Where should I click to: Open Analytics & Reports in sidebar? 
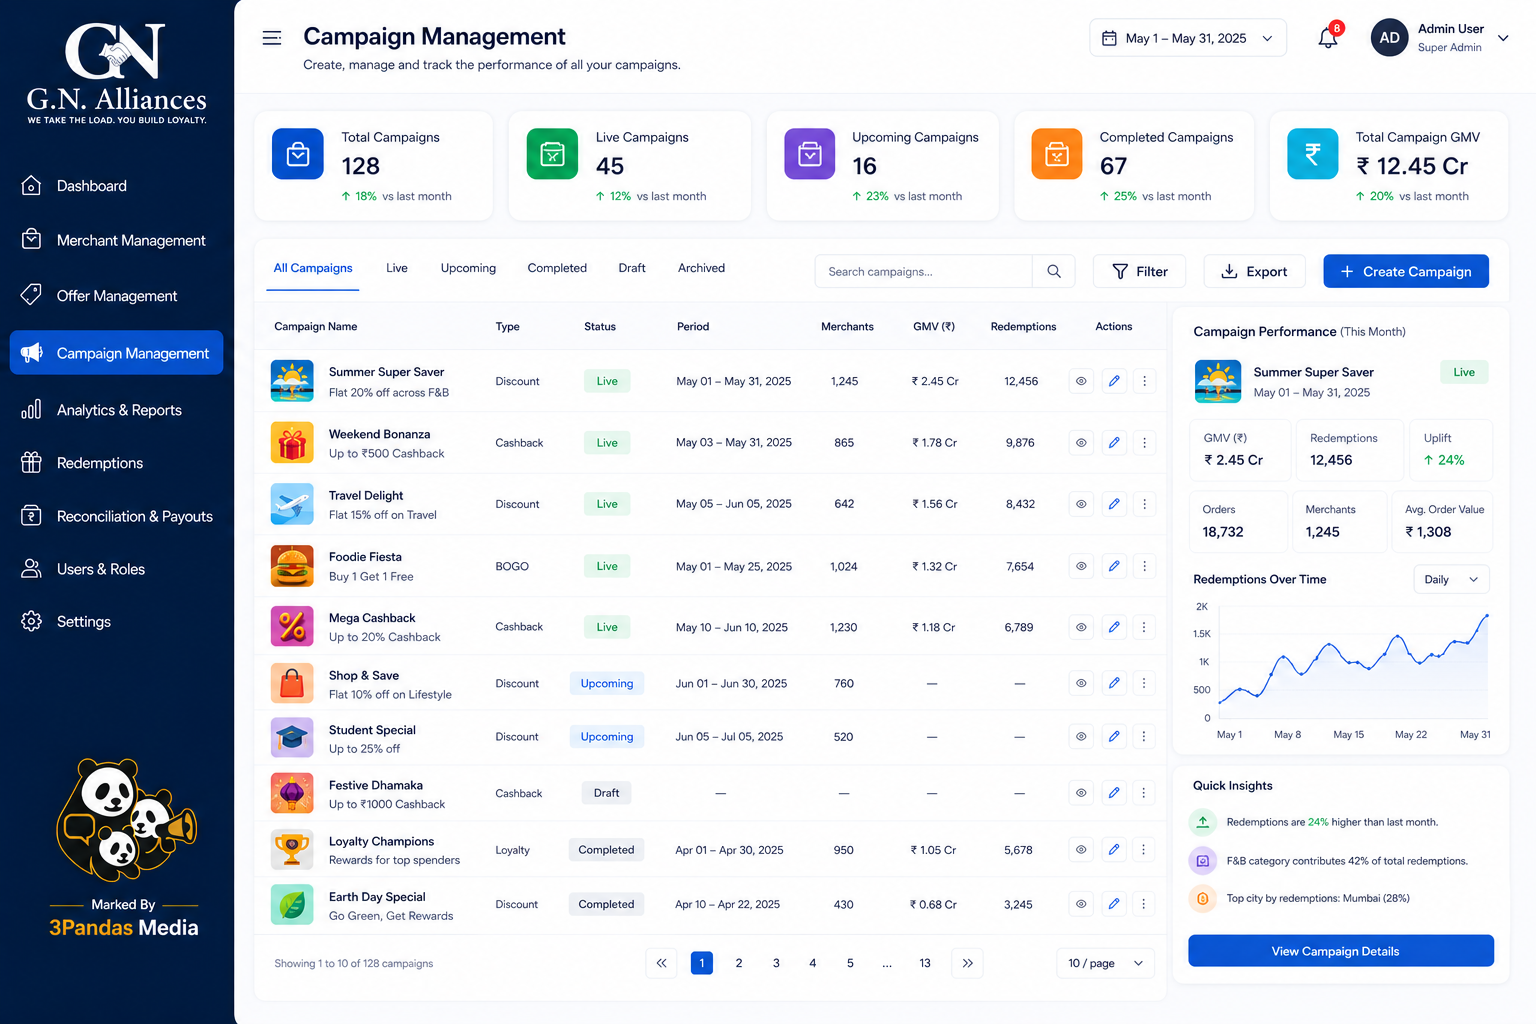117,410
